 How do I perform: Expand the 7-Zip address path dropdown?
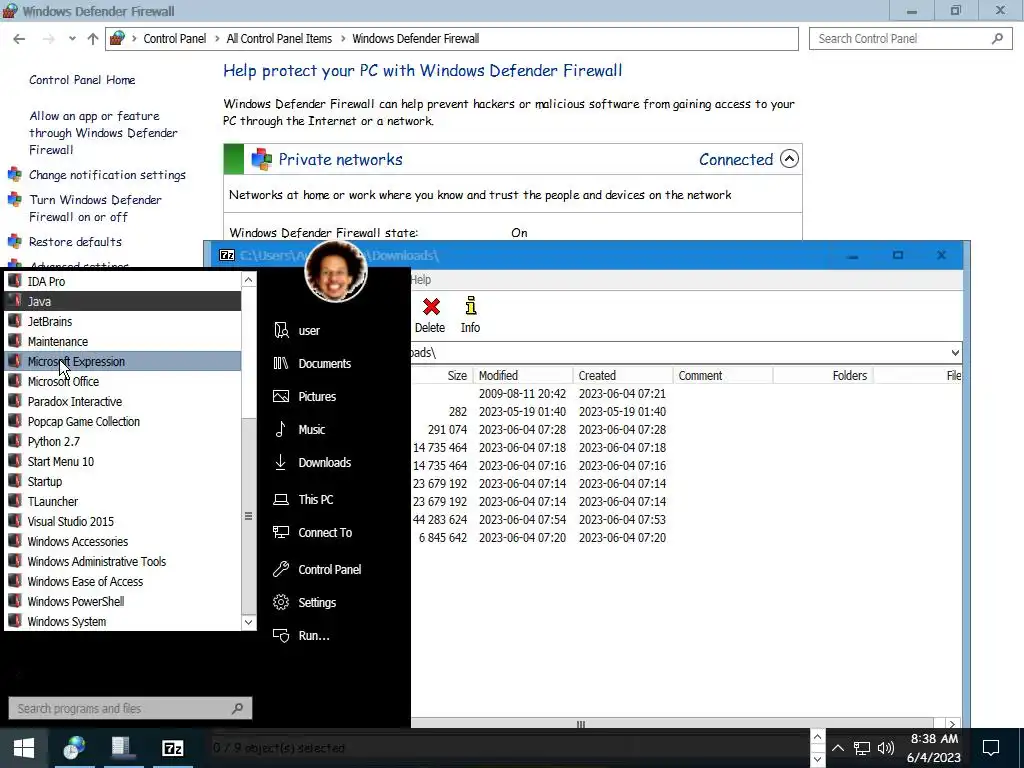pyautogui.click(x=955, y=353)
